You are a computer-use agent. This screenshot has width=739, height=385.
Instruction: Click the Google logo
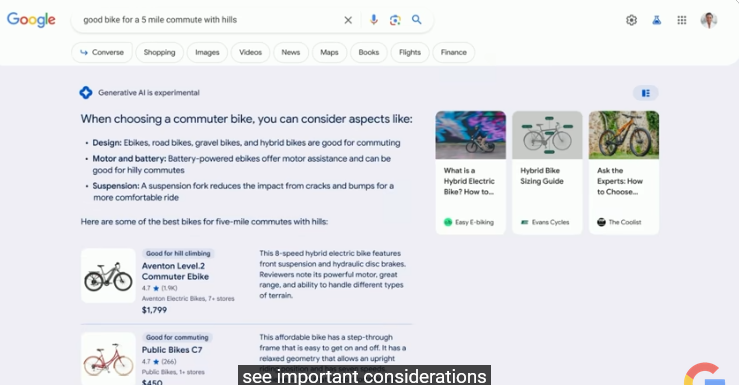[x=31, y=20]
